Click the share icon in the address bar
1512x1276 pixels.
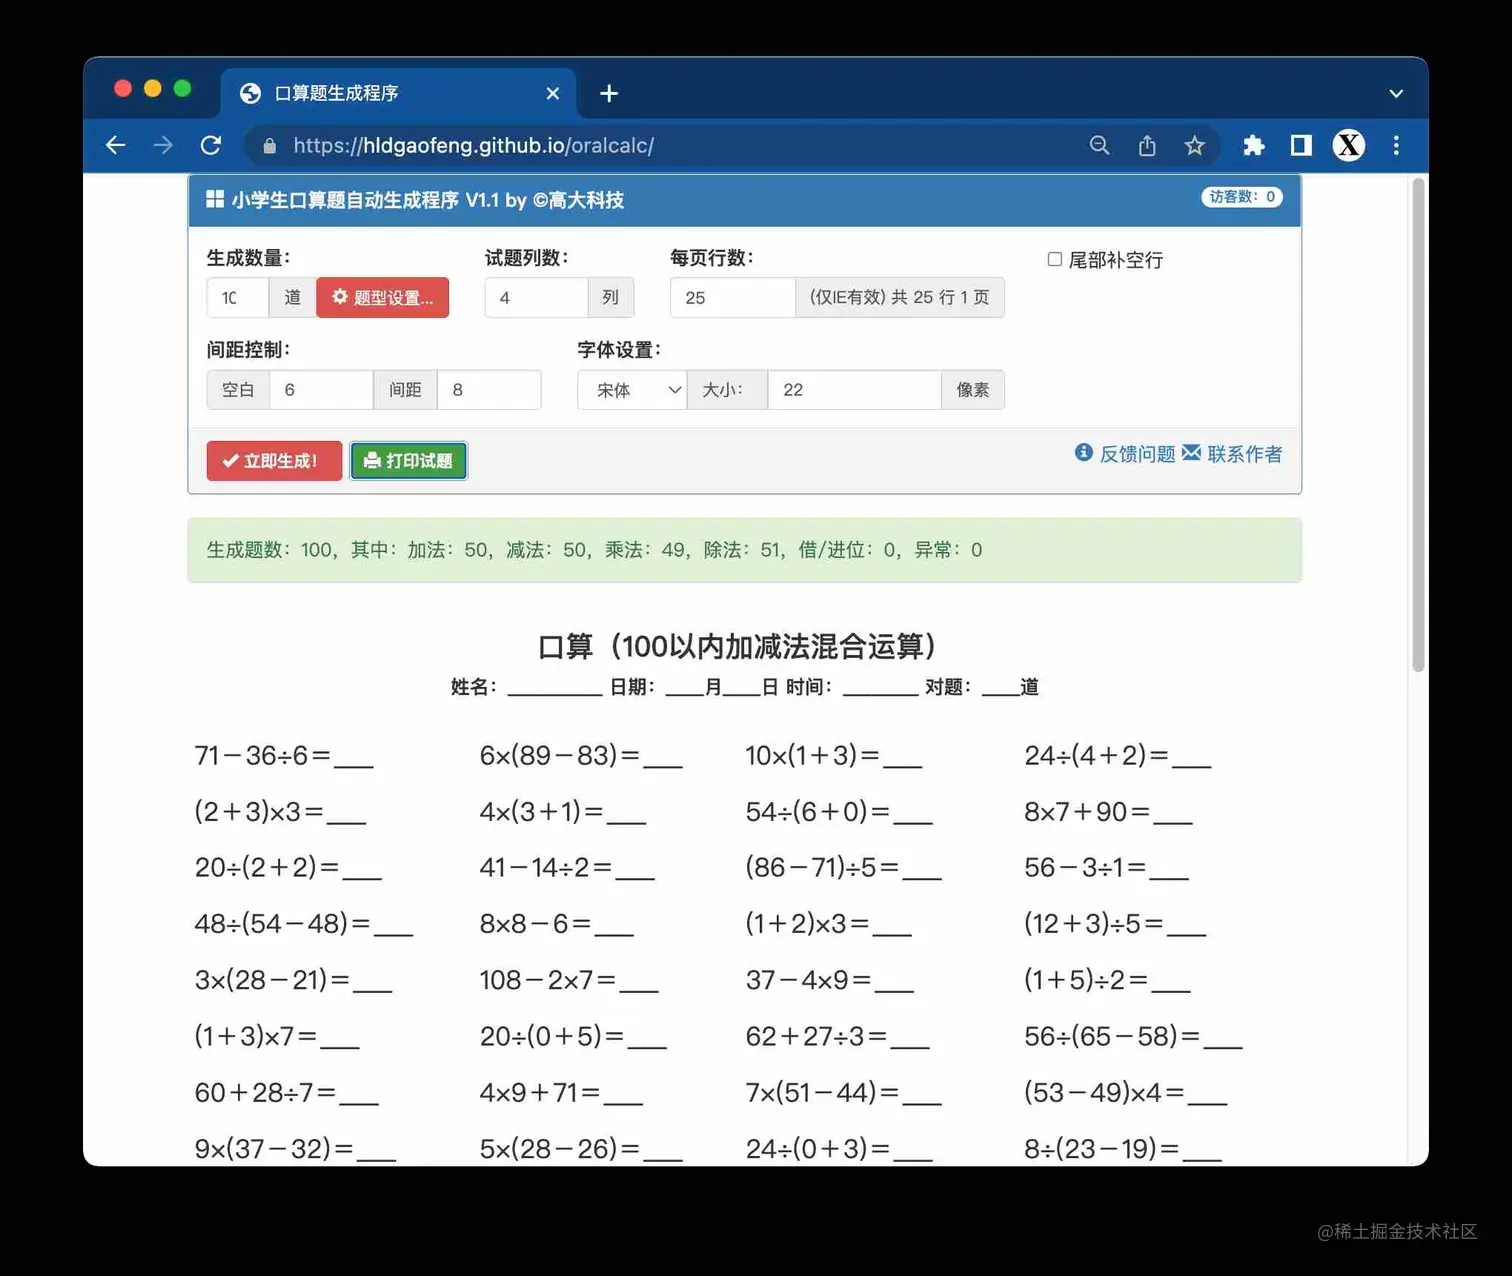[x=1147, y=145]
